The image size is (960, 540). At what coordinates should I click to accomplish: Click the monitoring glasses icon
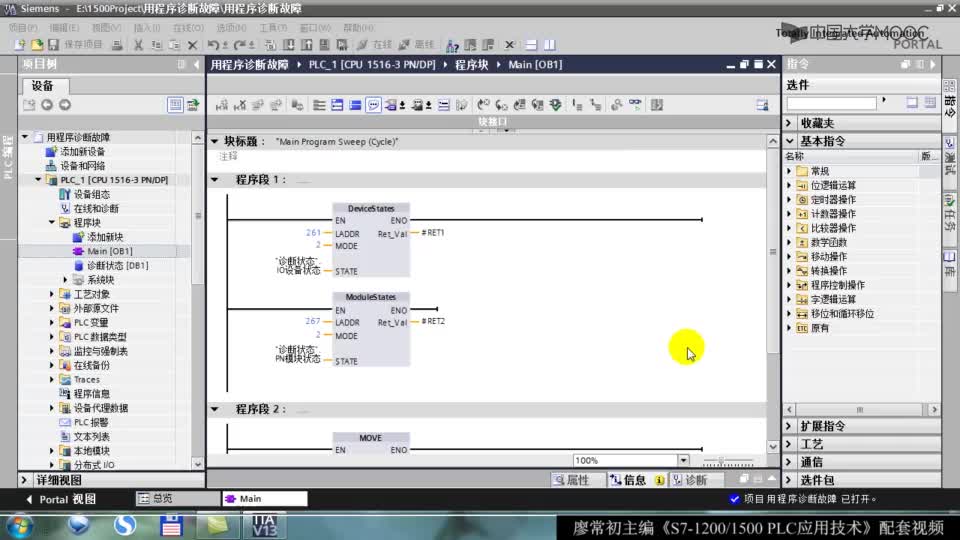click(x=636, y=105)
